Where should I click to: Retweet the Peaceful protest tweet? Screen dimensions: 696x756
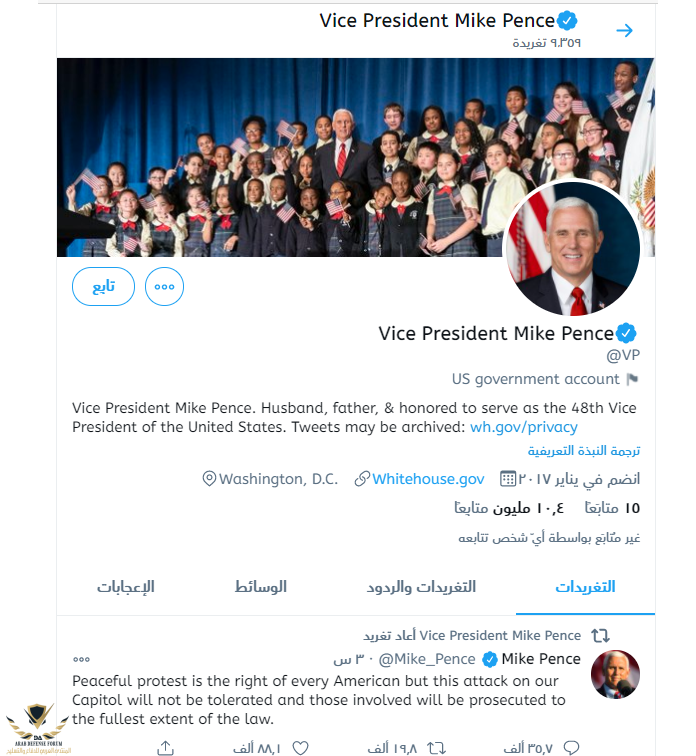pyautogui.click(x=436, y=747)
